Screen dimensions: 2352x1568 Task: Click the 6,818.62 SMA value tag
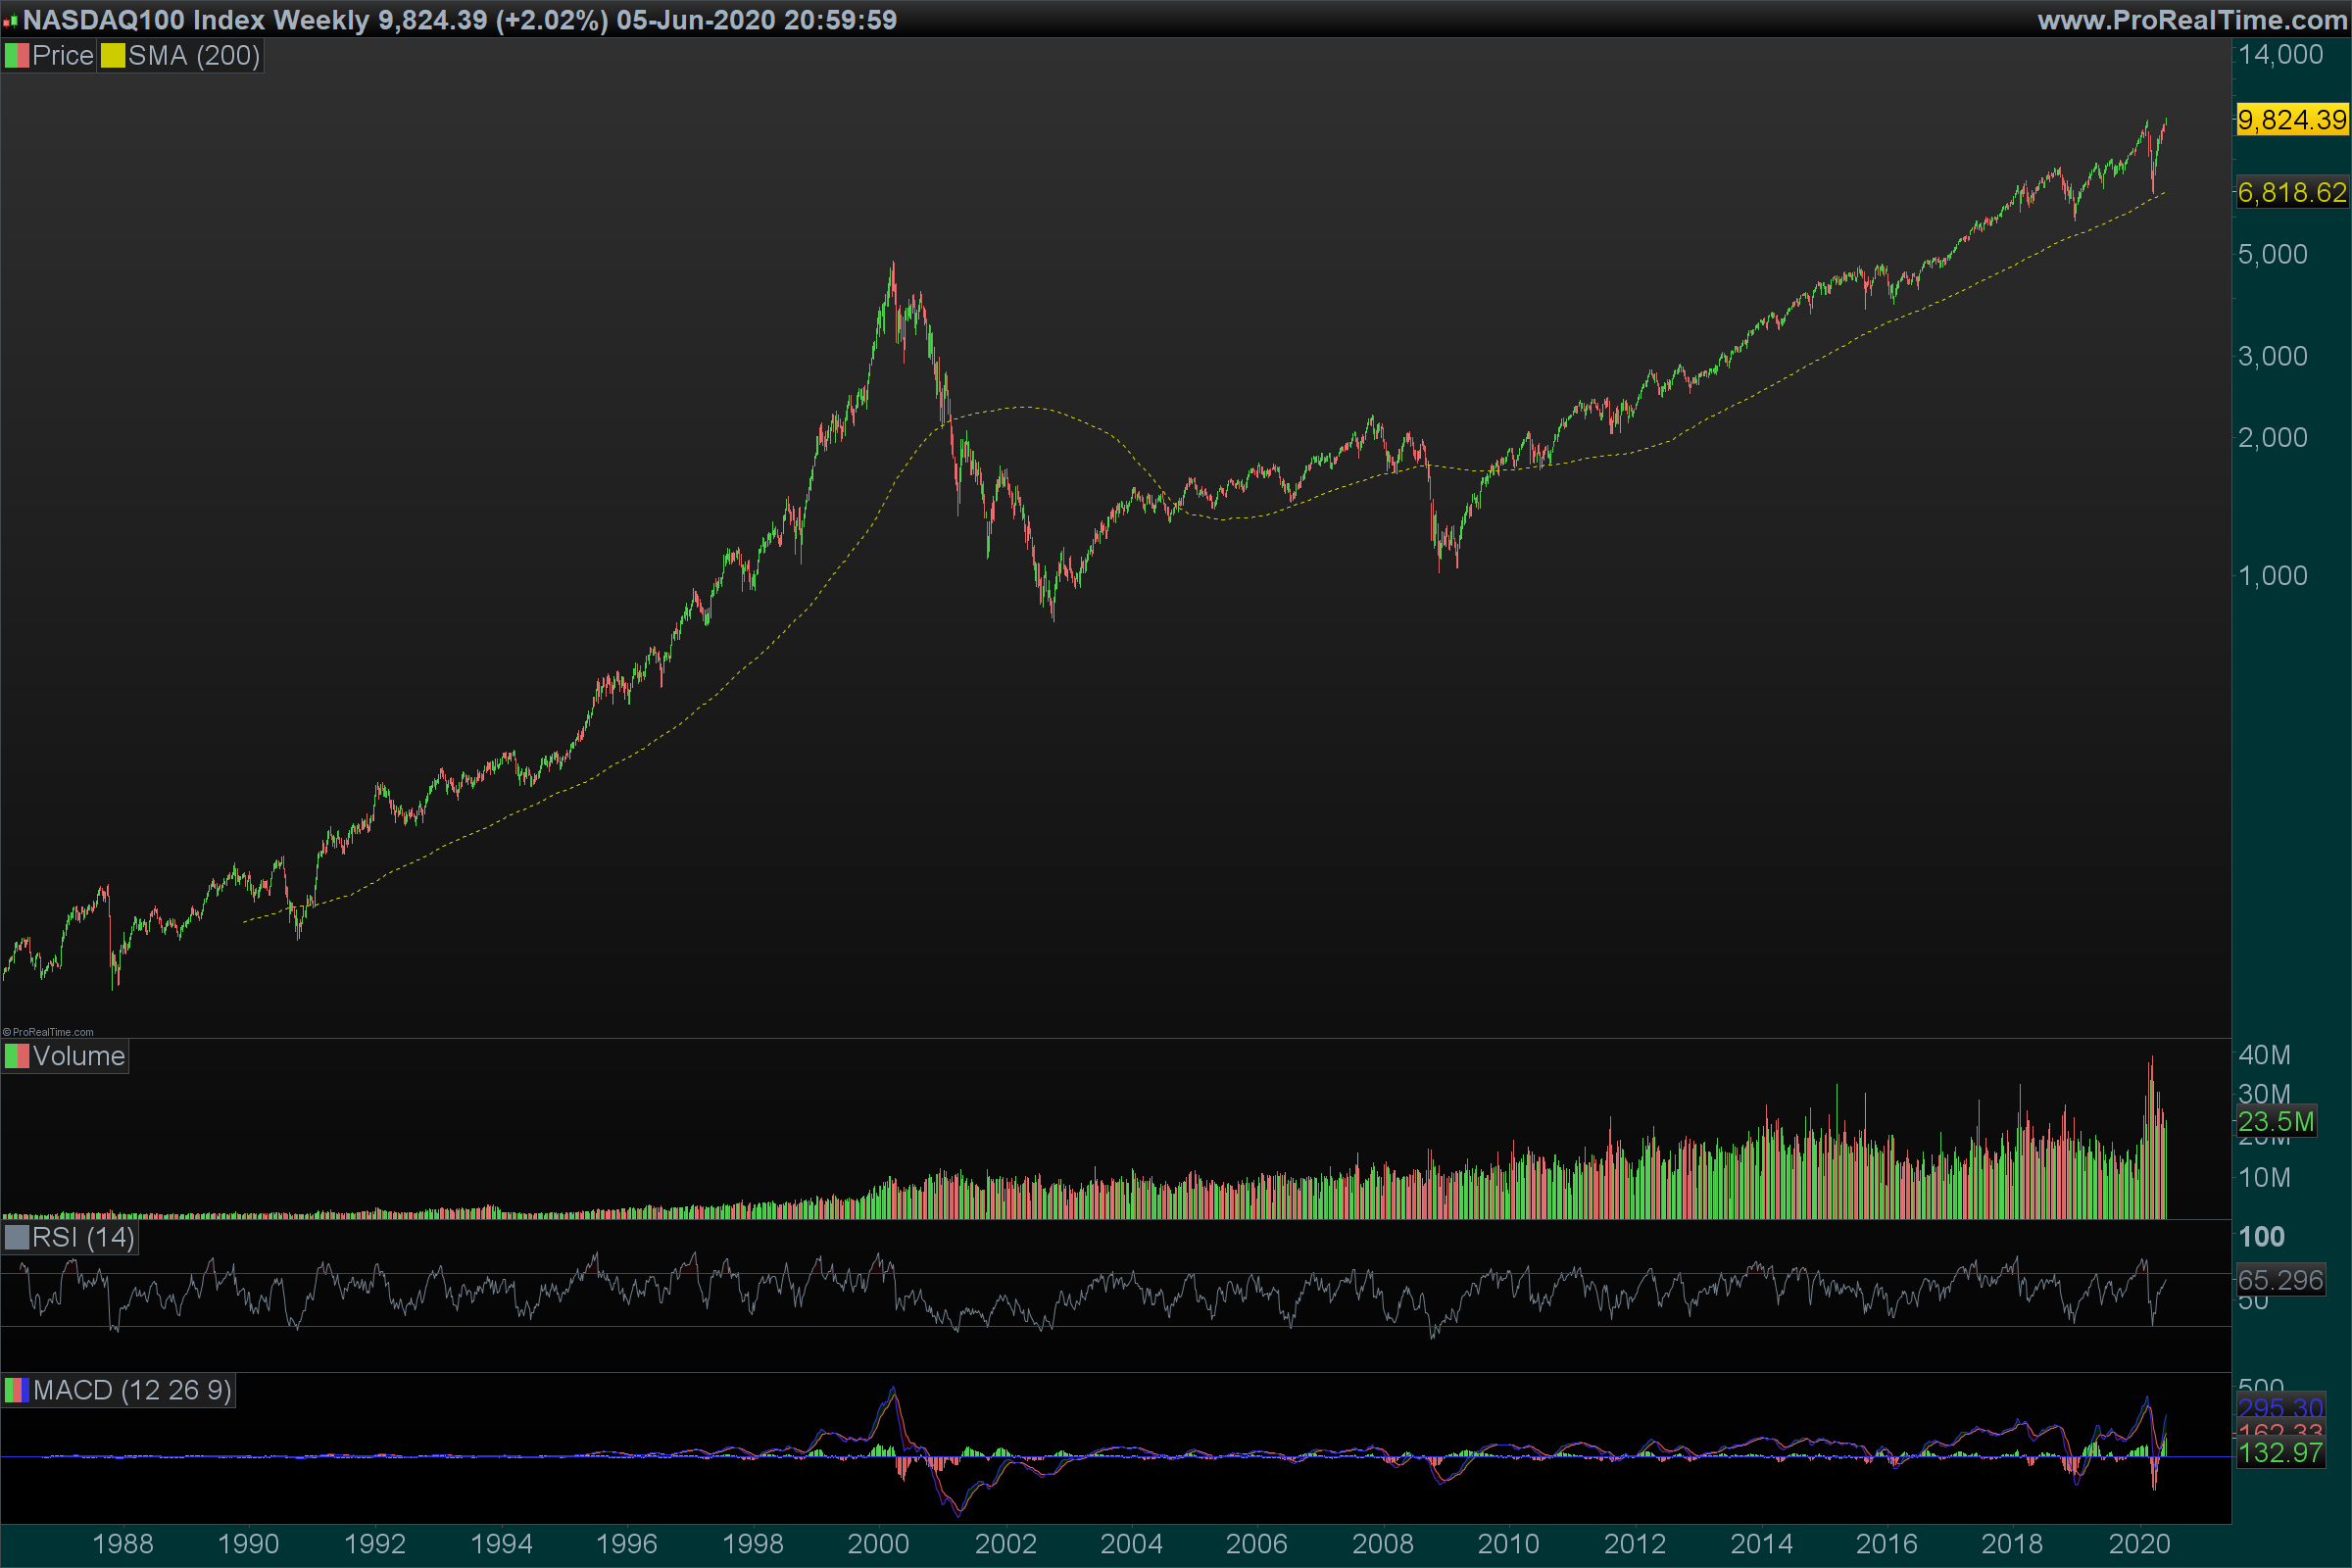2291,192
